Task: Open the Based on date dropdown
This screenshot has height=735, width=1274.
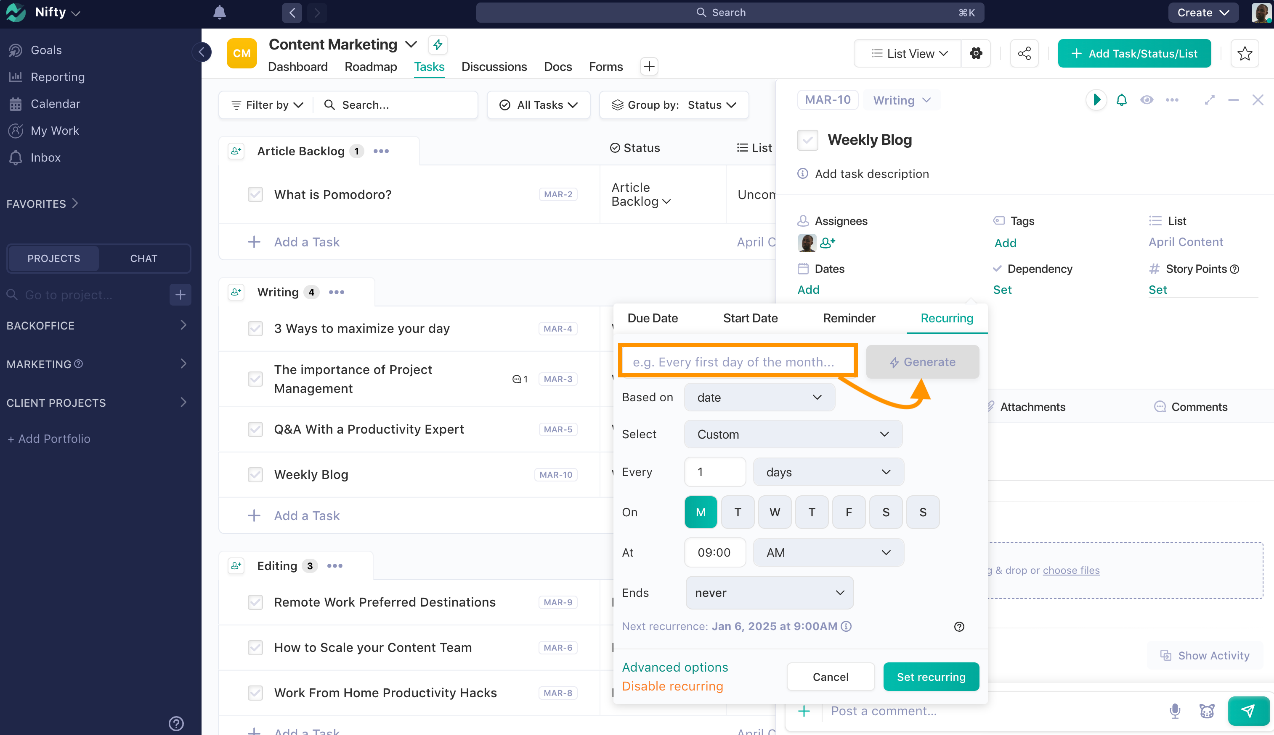Action: [x=760, y=397]
